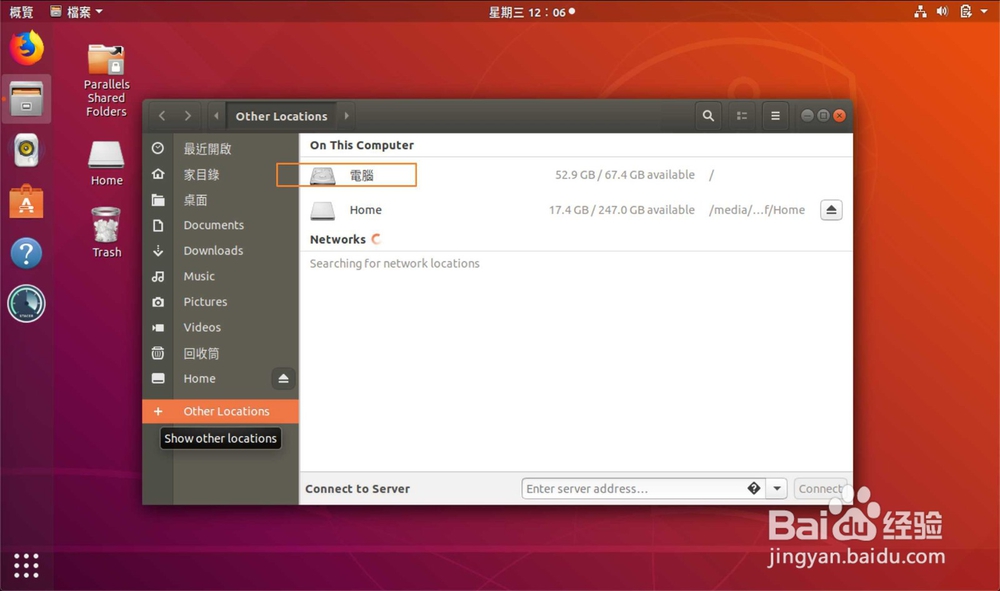Click 17.4 GB / 247.0 GB available text
This screenshot has height=591, width=1000.
[x=622, y=210]
